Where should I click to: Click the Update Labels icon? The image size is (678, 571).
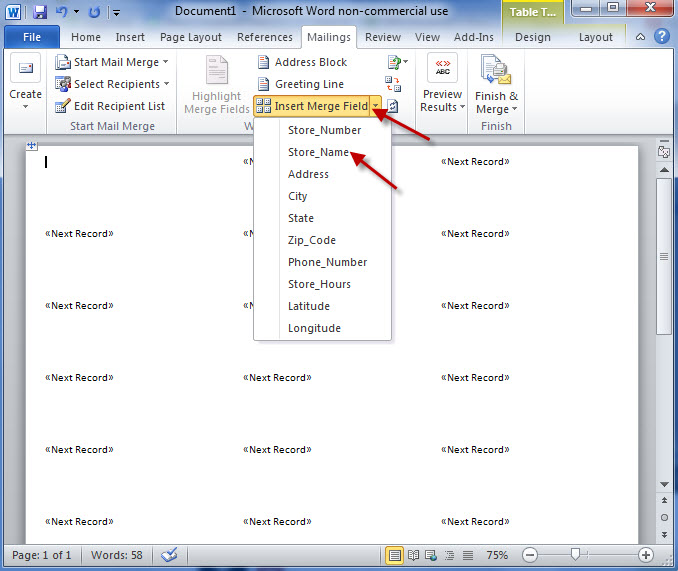pos(392,106)
